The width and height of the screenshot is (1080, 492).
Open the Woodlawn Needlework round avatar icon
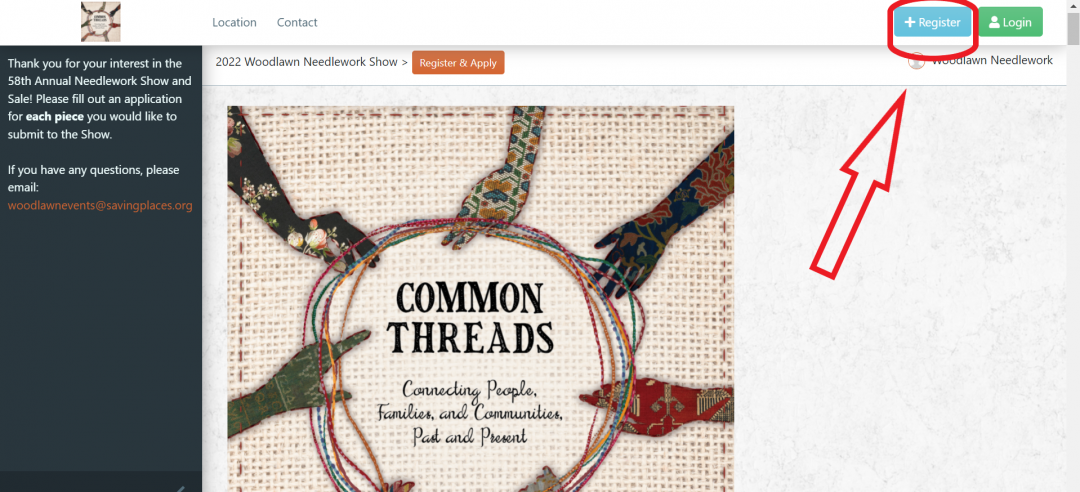pyautogui.click(x=916, y=61)
